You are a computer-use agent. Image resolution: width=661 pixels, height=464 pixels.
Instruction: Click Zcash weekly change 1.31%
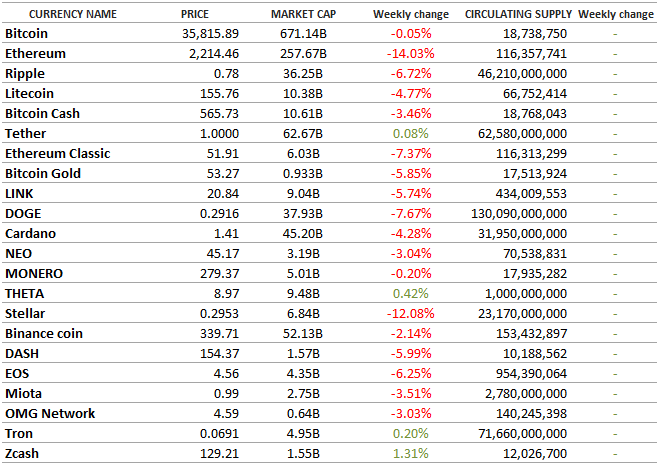(411, 454)
